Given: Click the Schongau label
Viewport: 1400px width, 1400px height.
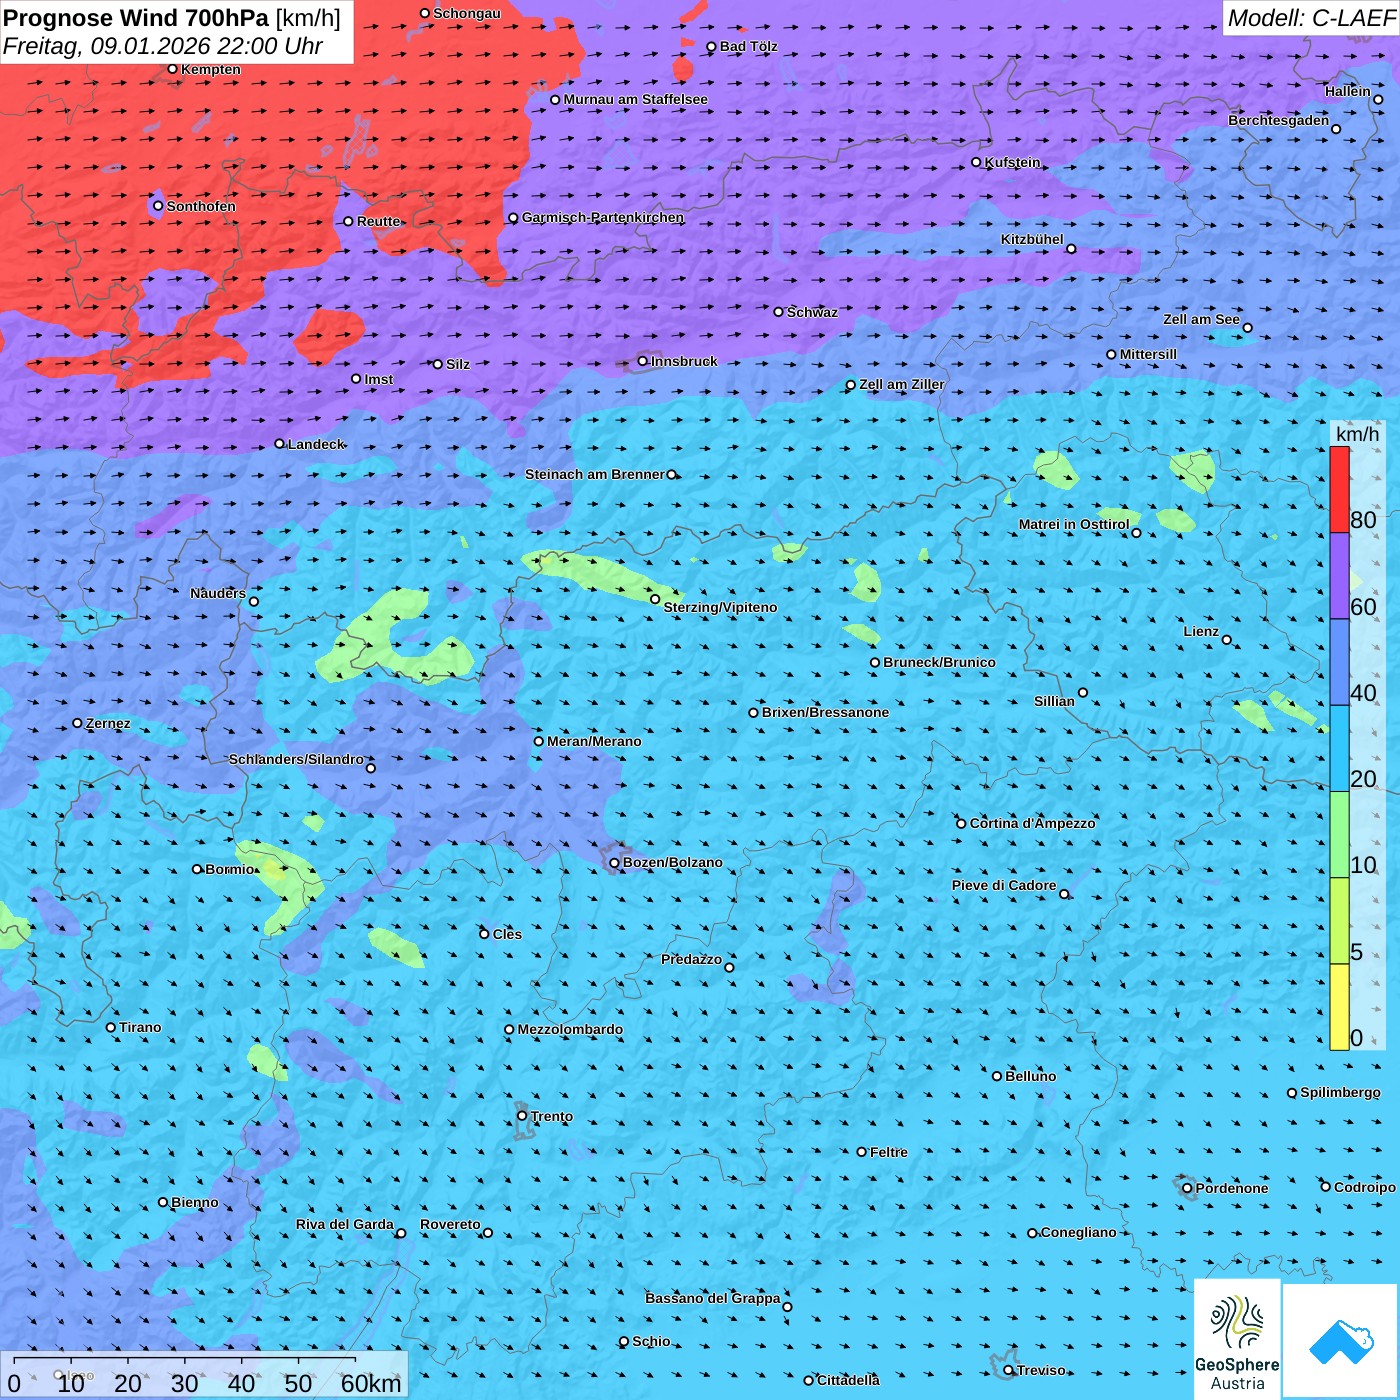Looking at the screenshot, I should [467, 13].
